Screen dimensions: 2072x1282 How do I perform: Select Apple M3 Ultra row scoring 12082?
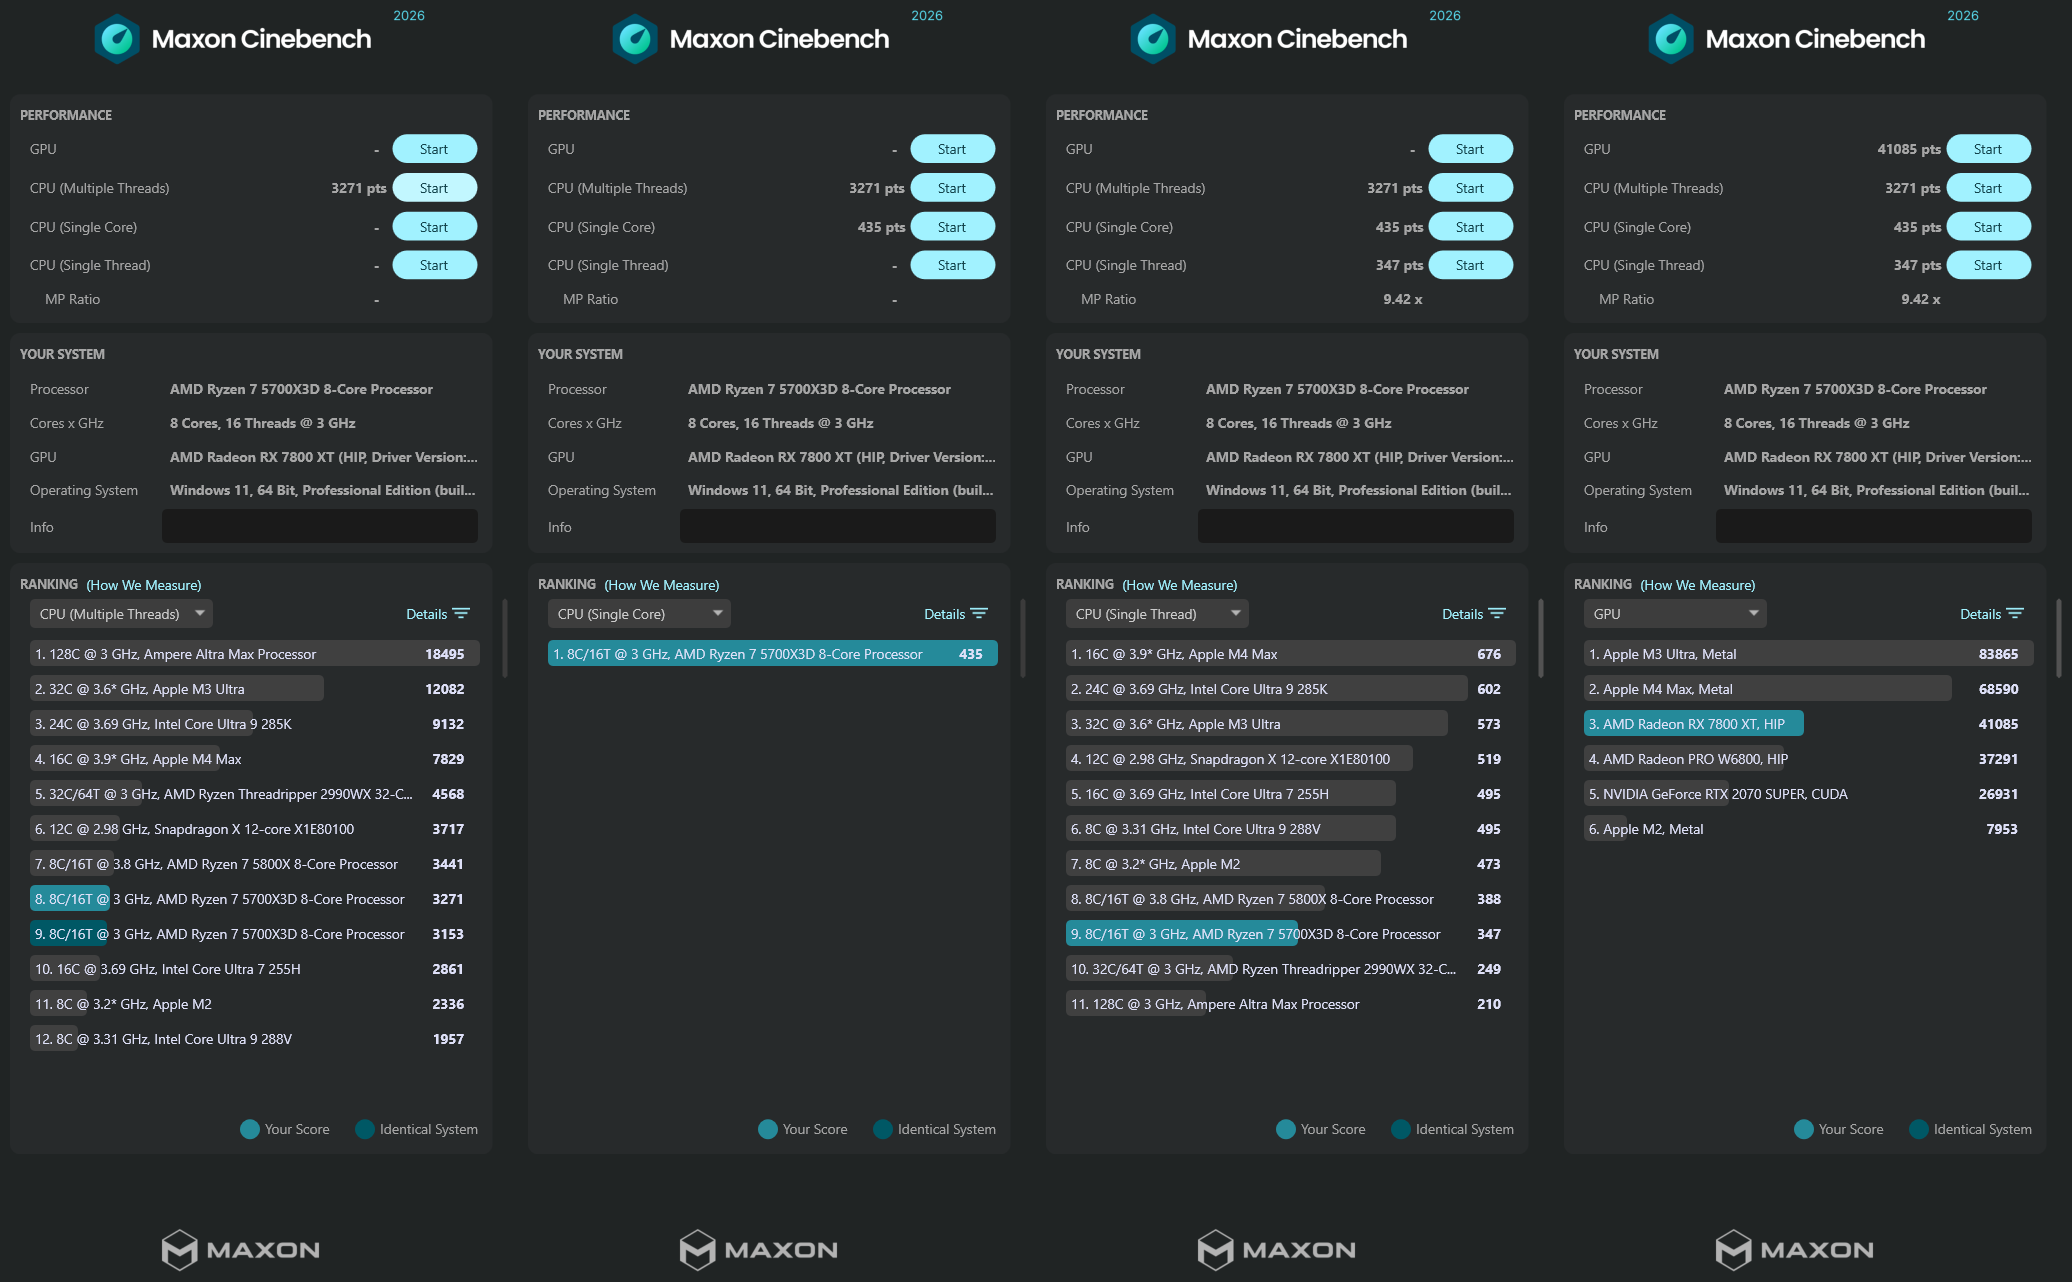coord(255,689)
